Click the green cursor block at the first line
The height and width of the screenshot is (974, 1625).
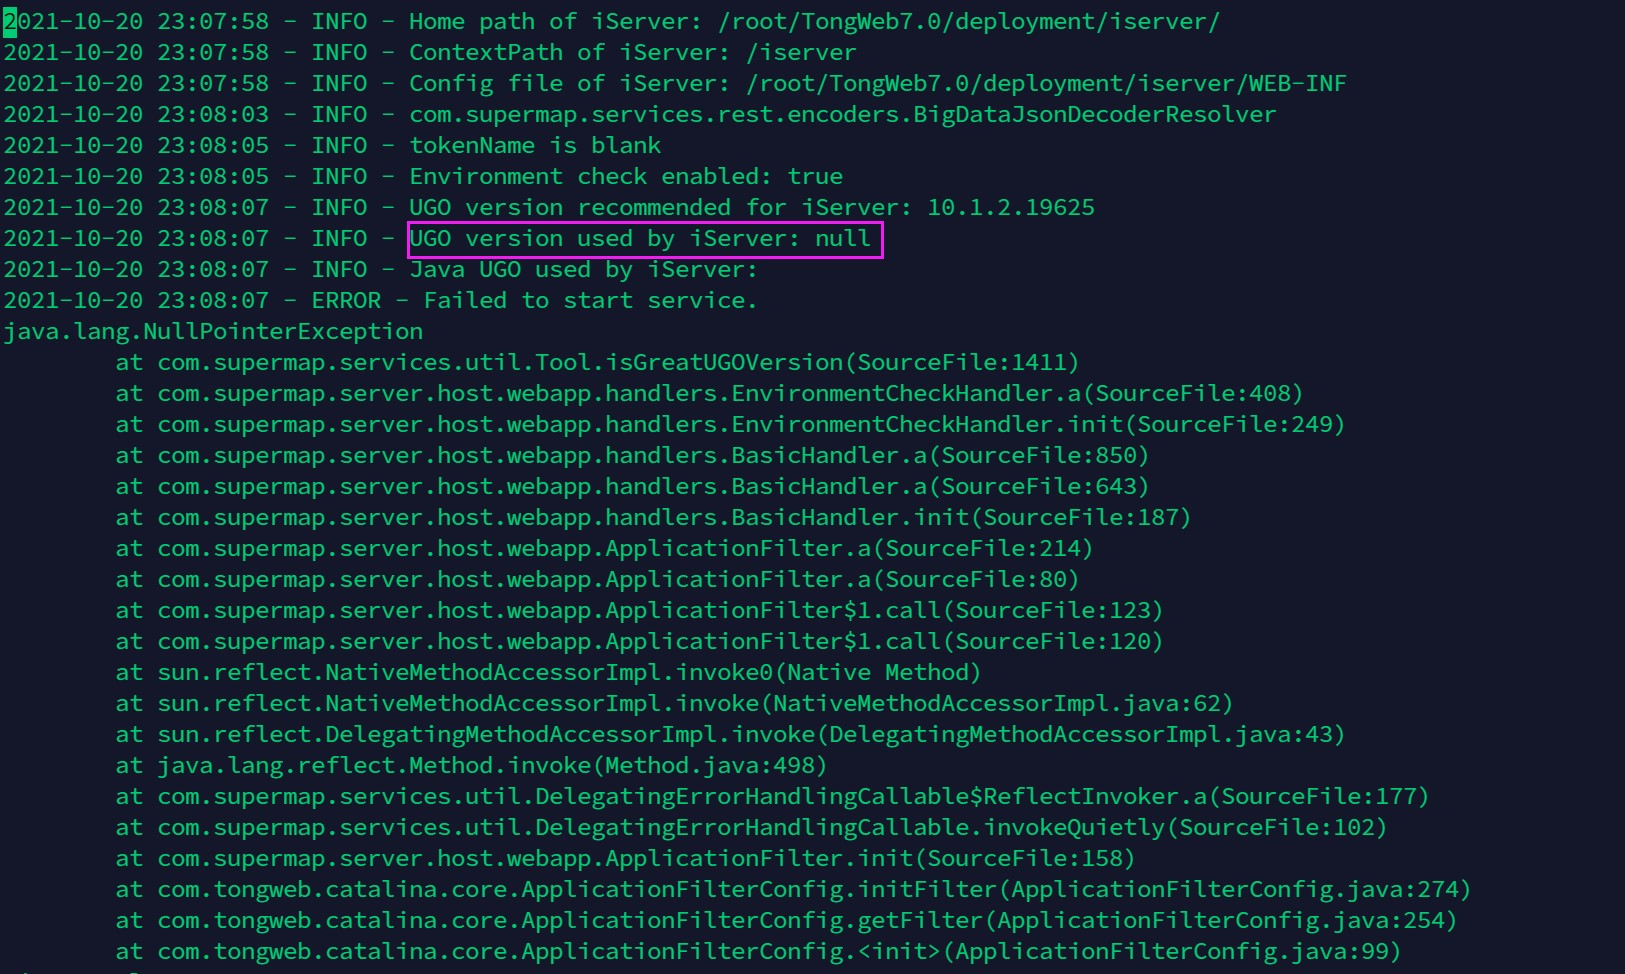[x=10, y=22]
